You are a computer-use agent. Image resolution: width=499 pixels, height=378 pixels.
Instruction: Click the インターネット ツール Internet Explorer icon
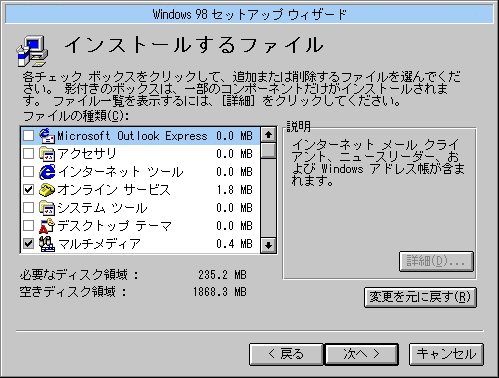(47, 172)
